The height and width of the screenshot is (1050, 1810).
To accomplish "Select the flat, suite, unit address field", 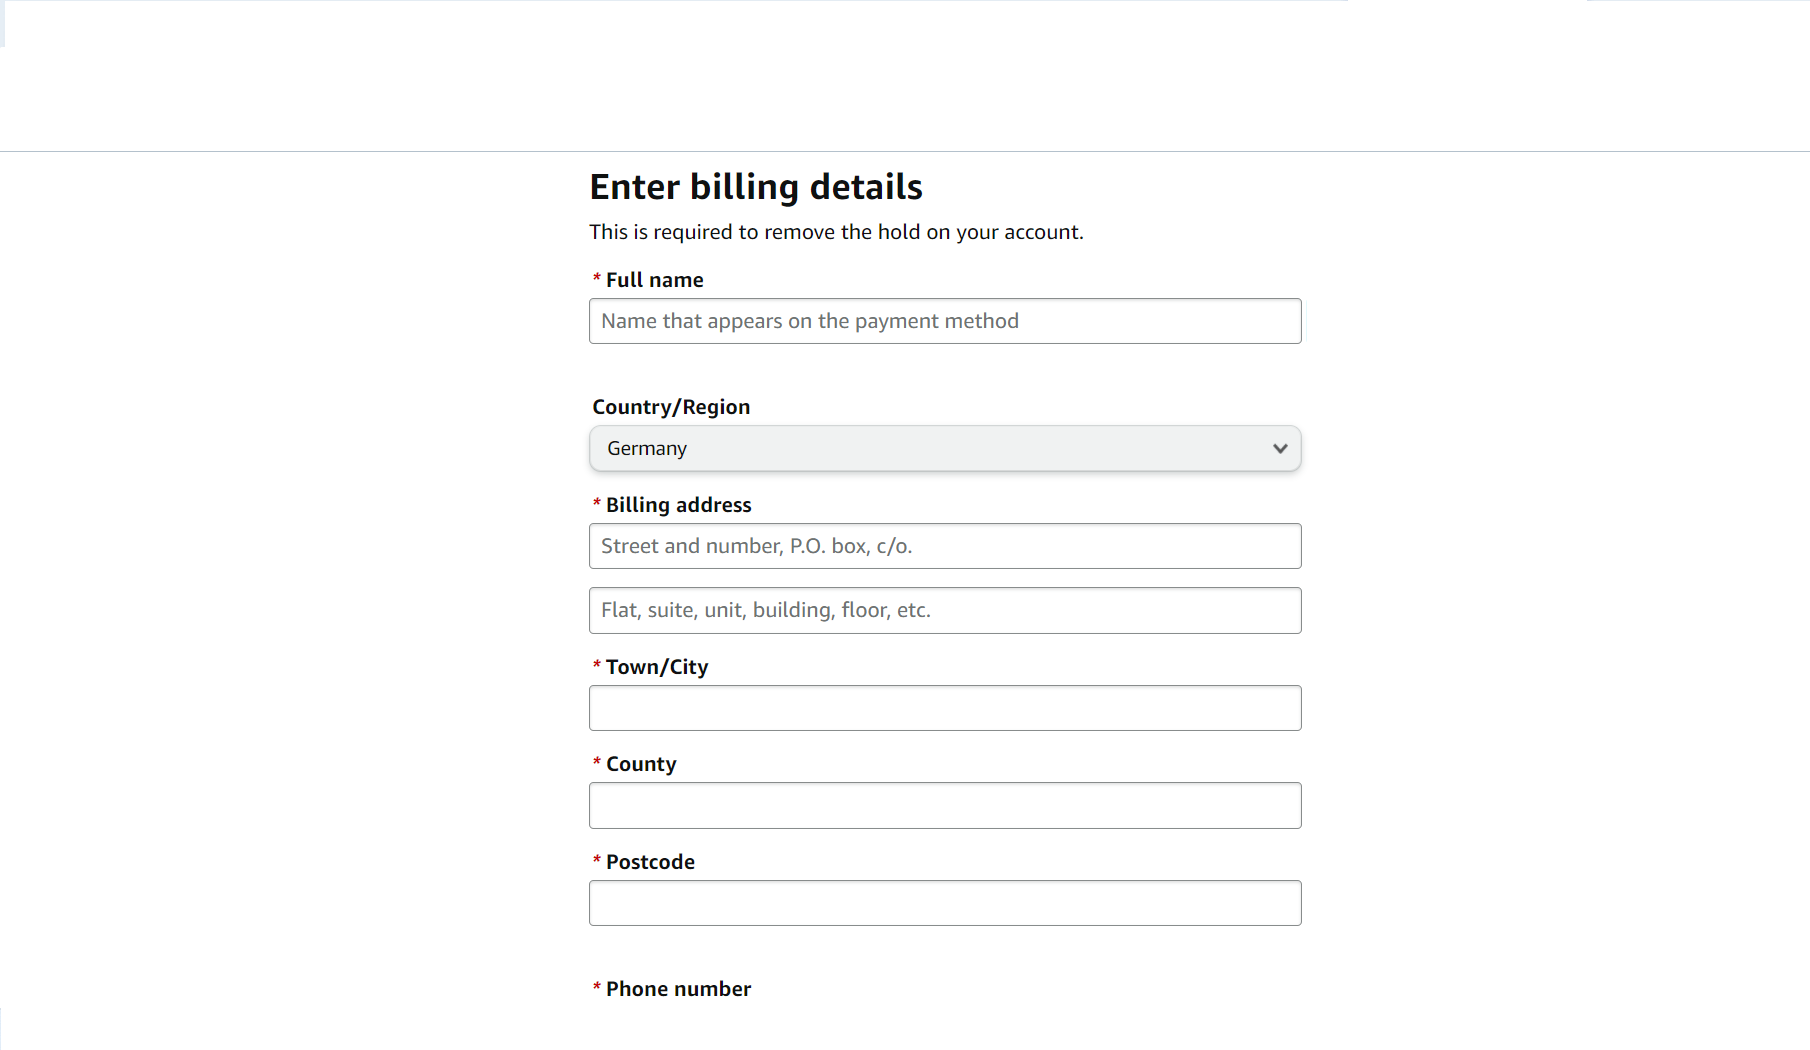I will coord(945,610).
